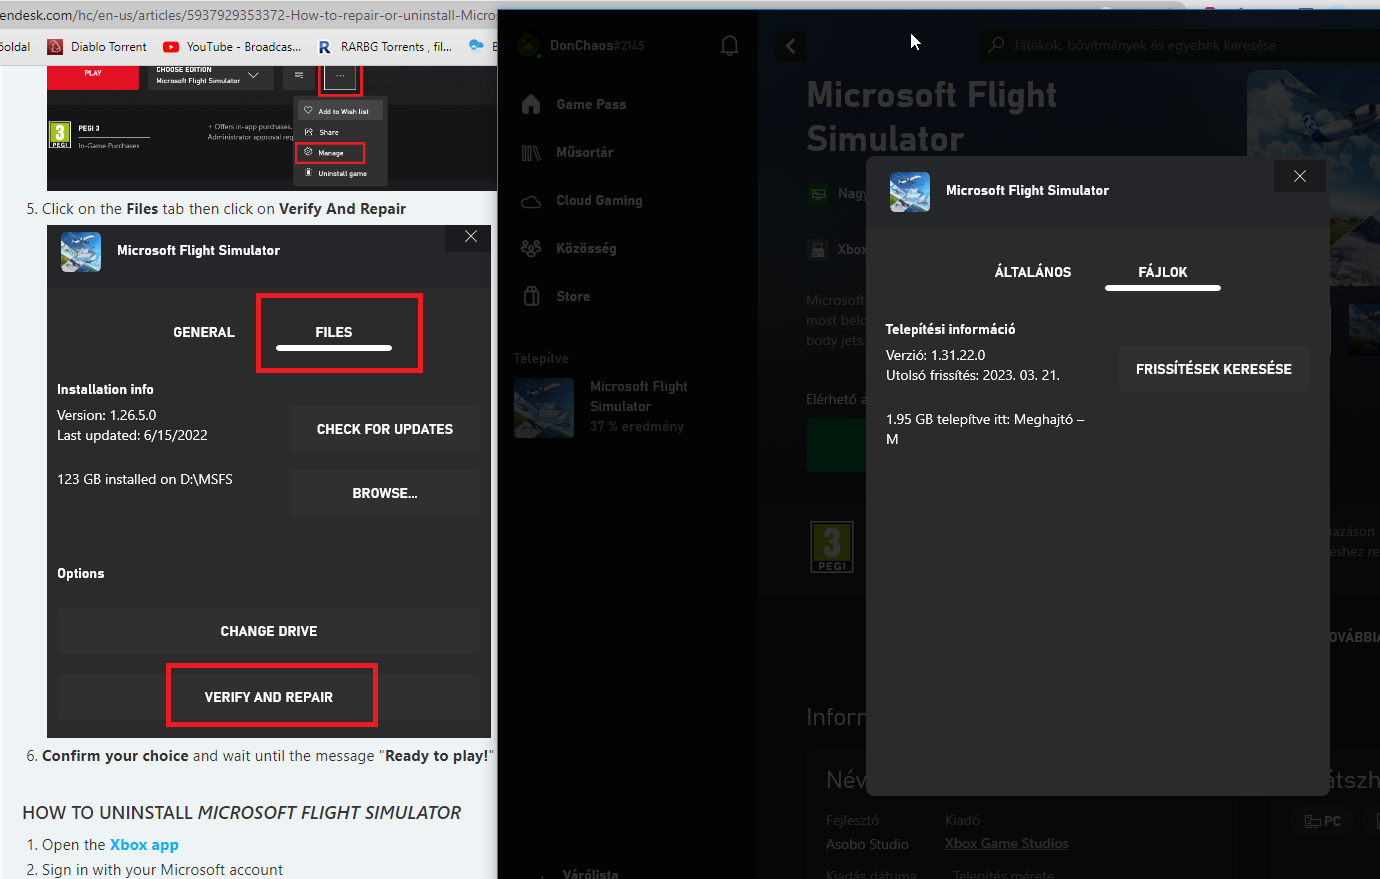1380x879 pixels.
Task: Click 'Sign in with your Microsoft account' step
Action: [x=162, y=870]
